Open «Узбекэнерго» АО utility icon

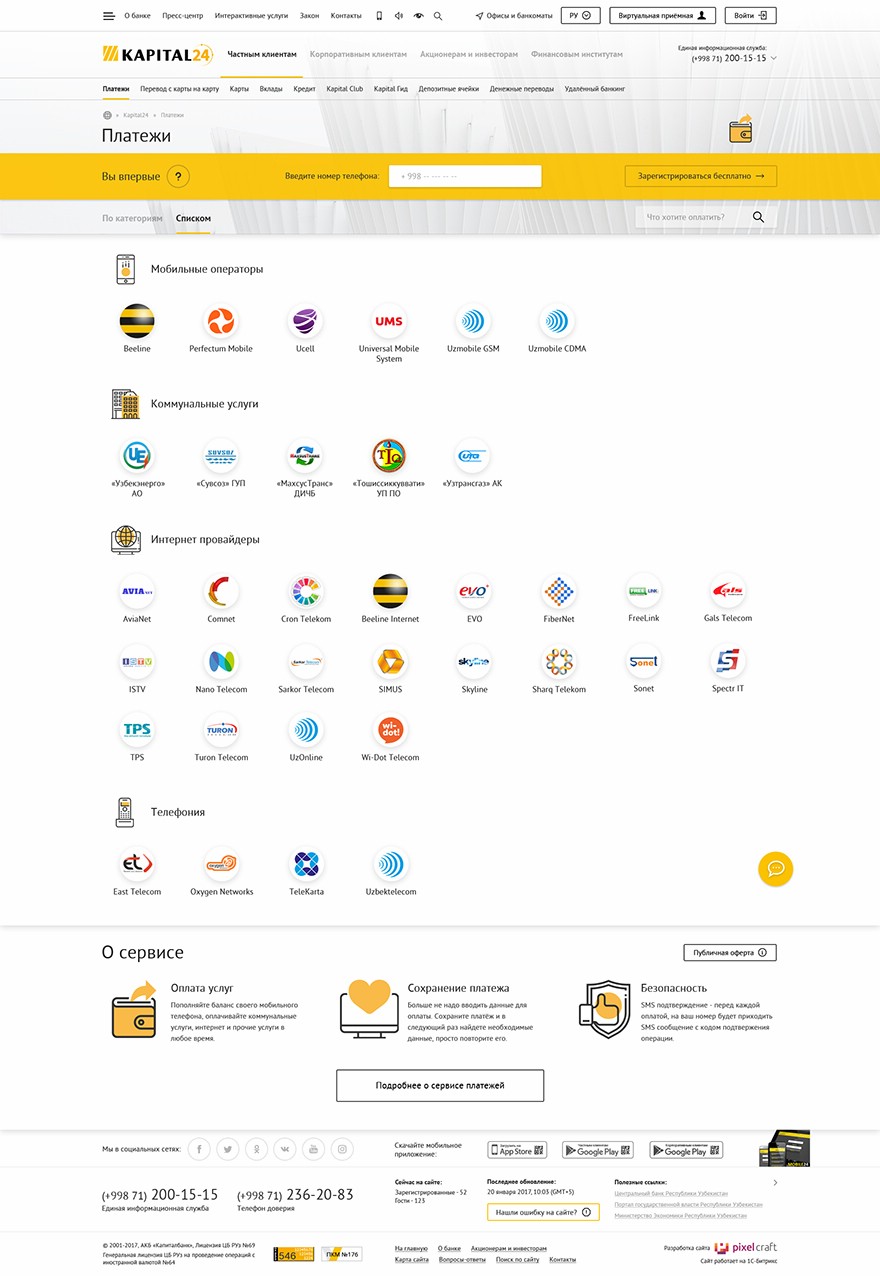(137, 456)
